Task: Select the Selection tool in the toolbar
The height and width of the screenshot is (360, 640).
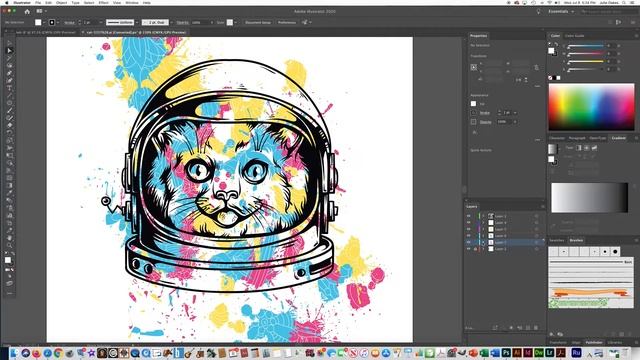Action: pyautogui.click(x=9, y=43)
